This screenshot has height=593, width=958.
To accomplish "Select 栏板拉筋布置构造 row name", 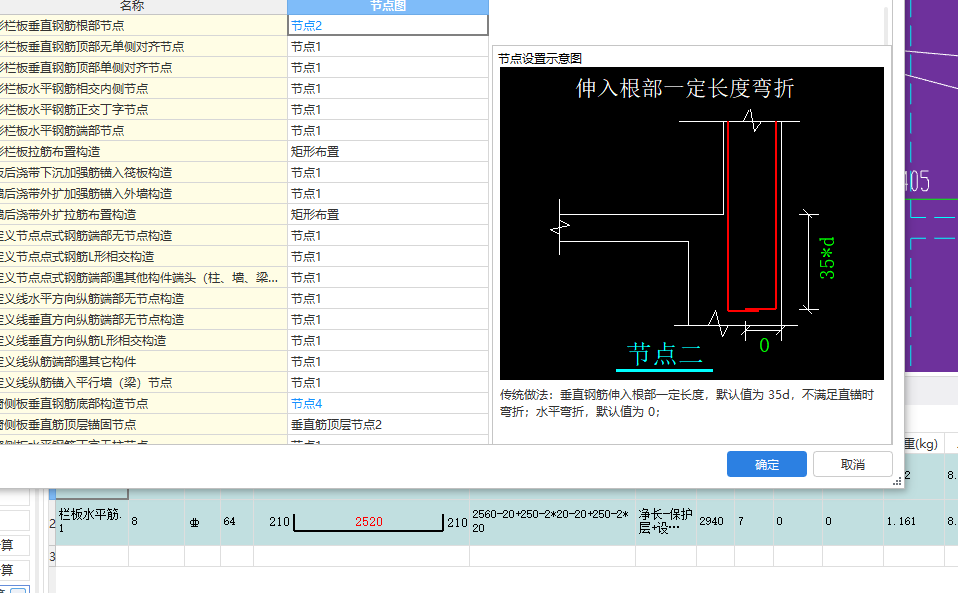I will point(143,151).
